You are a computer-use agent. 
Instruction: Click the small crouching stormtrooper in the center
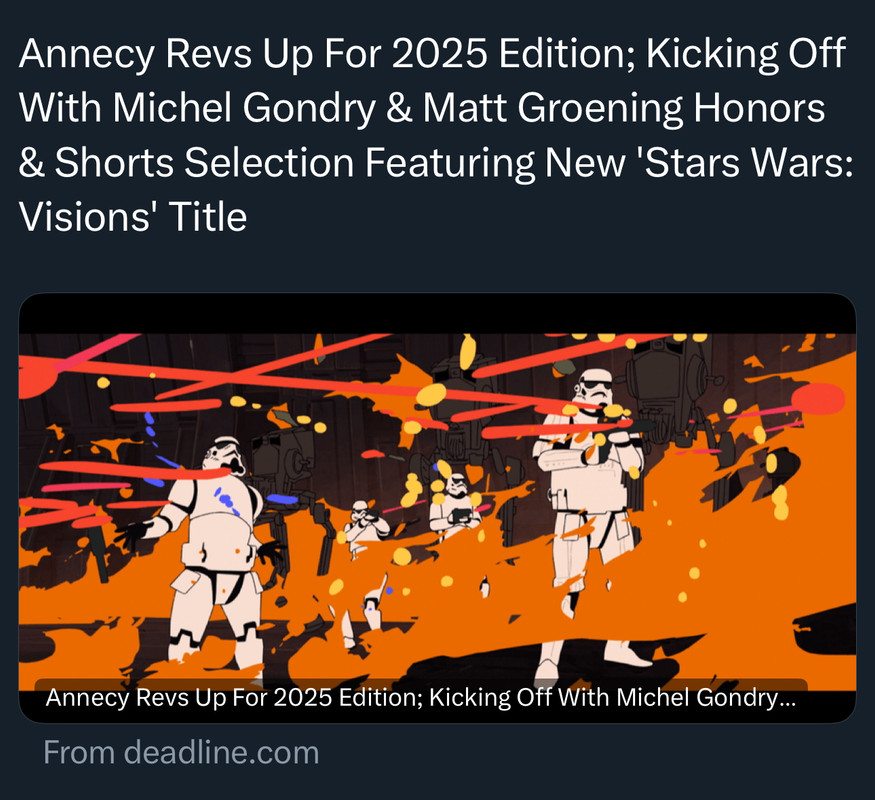click(x=364, y=527)
